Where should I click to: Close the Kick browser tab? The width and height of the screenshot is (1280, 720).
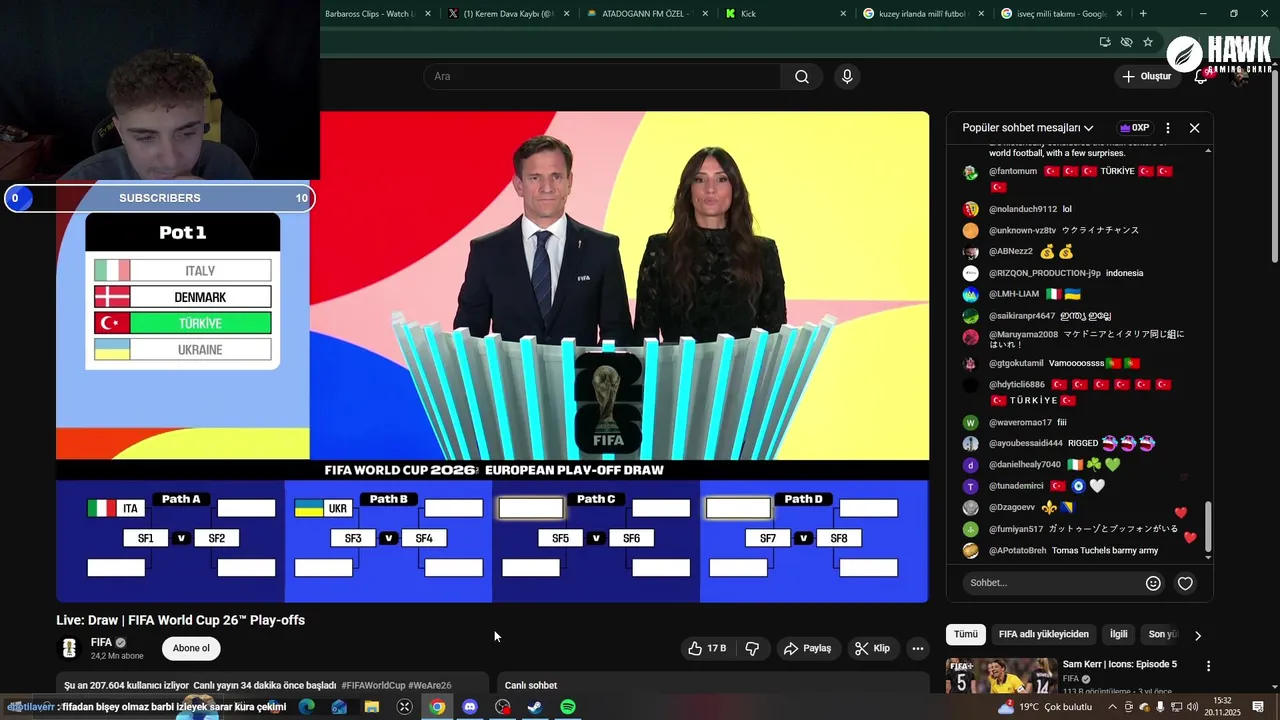tap(842, 14)
